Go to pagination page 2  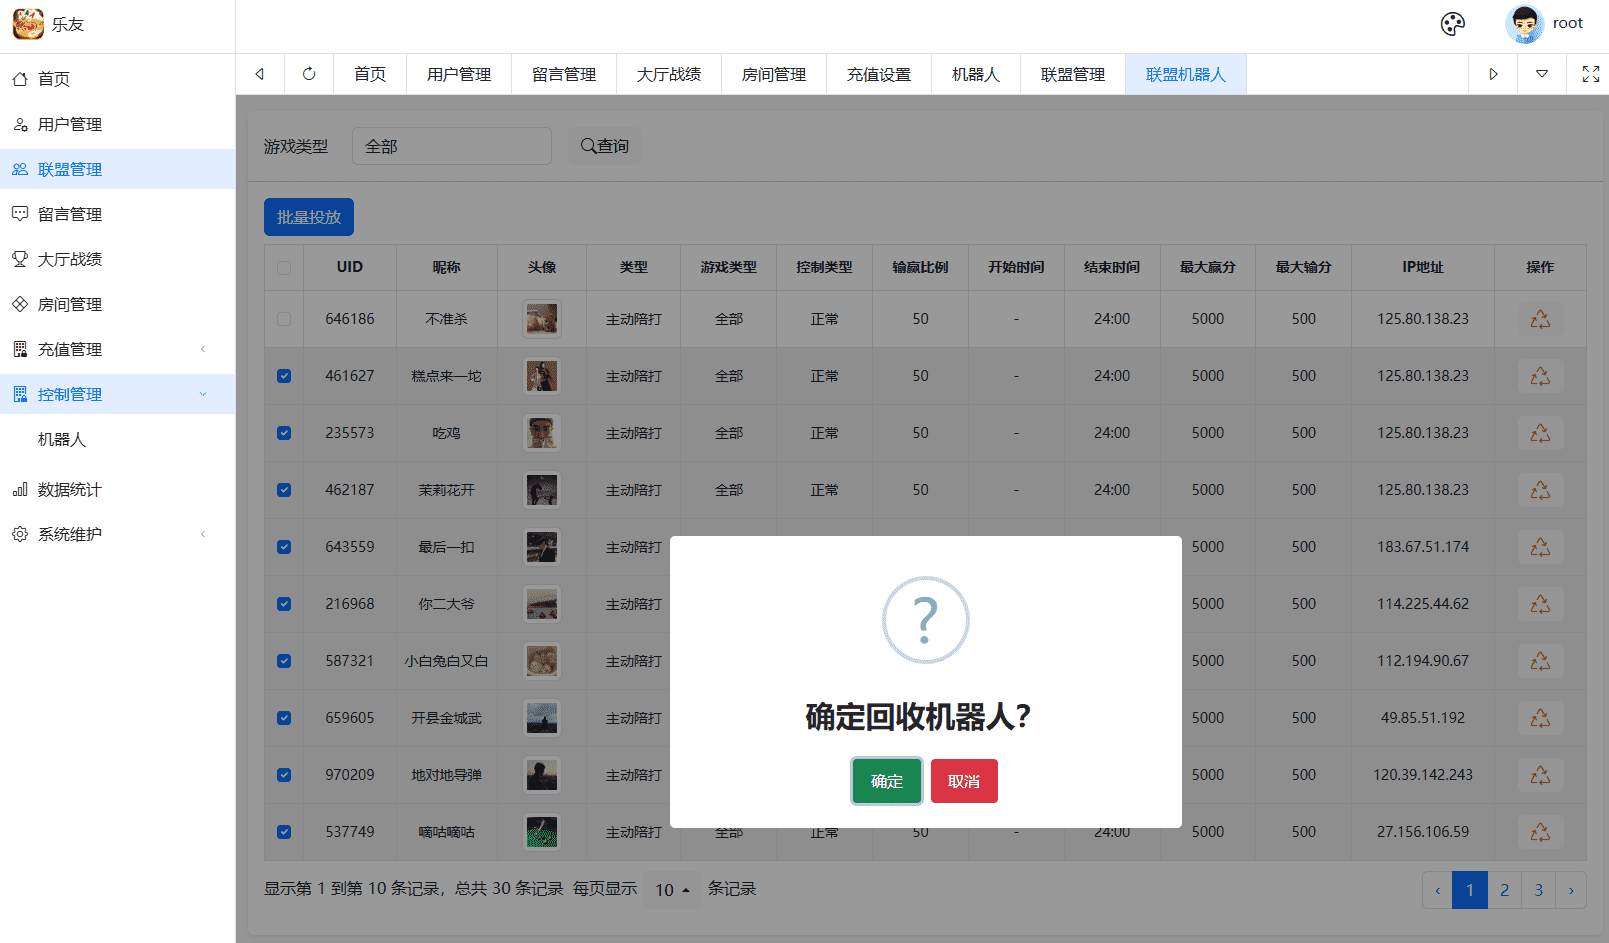point(1504,889)
